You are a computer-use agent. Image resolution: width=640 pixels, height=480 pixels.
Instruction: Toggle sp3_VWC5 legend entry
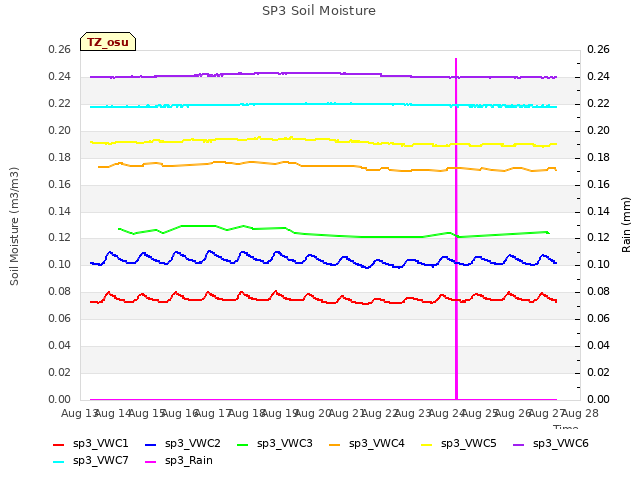click(458, 444)
